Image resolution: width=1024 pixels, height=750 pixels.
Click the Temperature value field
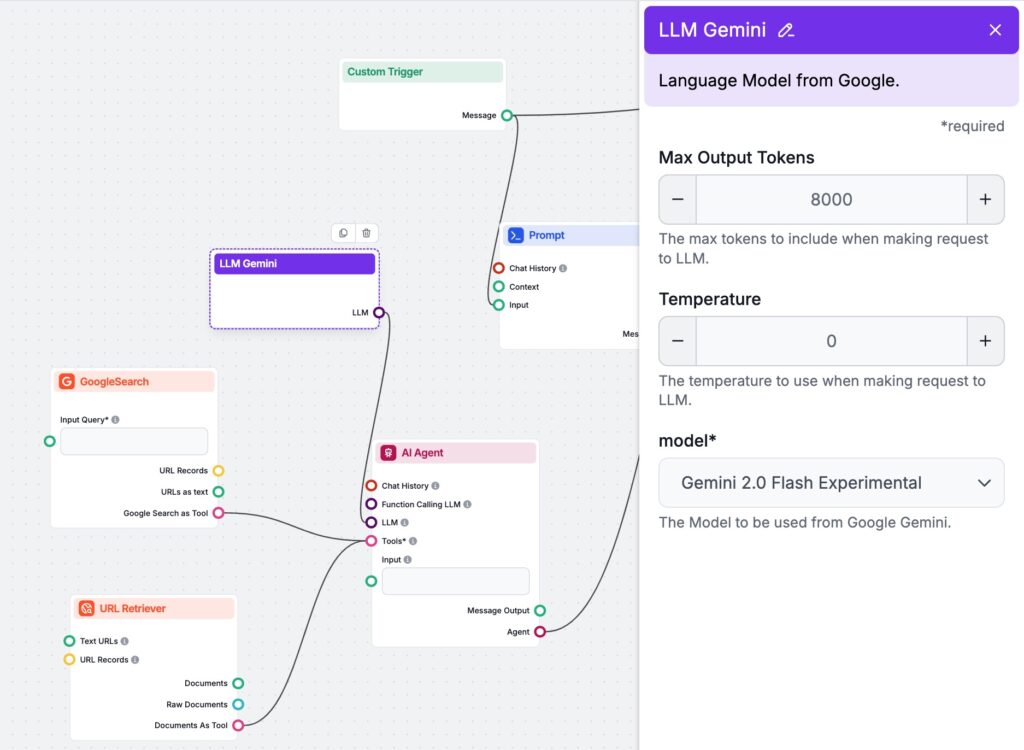click(x=831, y=341)
